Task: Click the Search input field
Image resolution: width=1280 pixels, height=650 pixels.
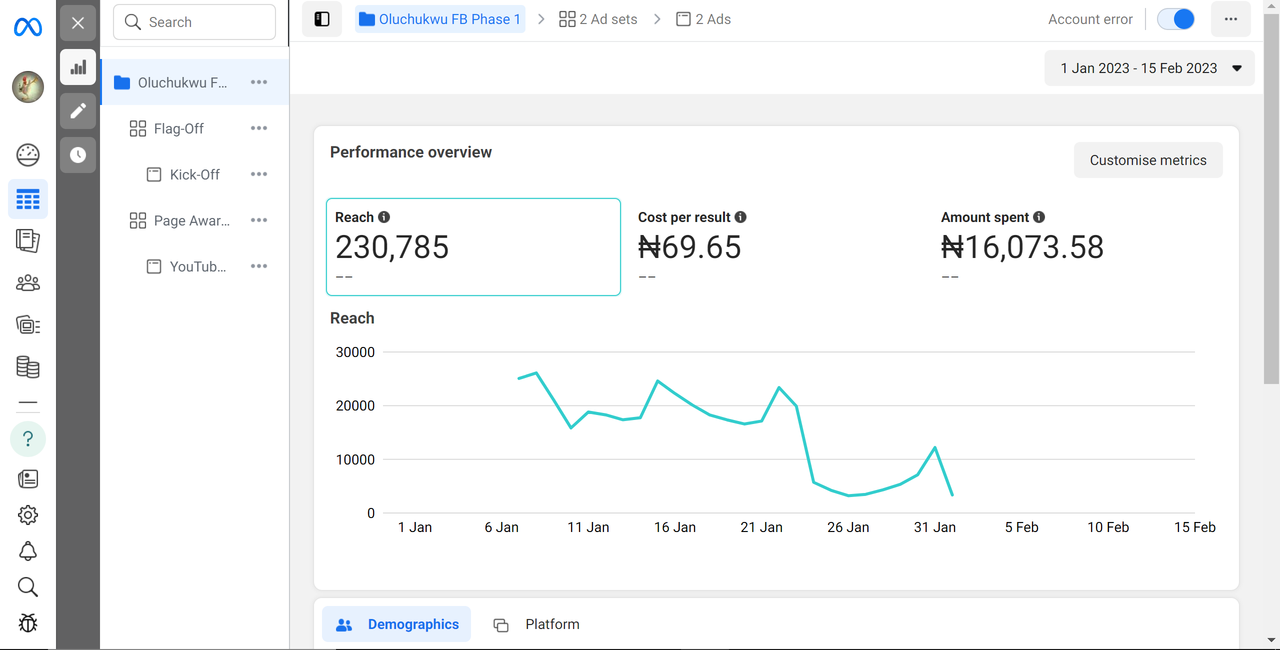Action: pos(195,22)
